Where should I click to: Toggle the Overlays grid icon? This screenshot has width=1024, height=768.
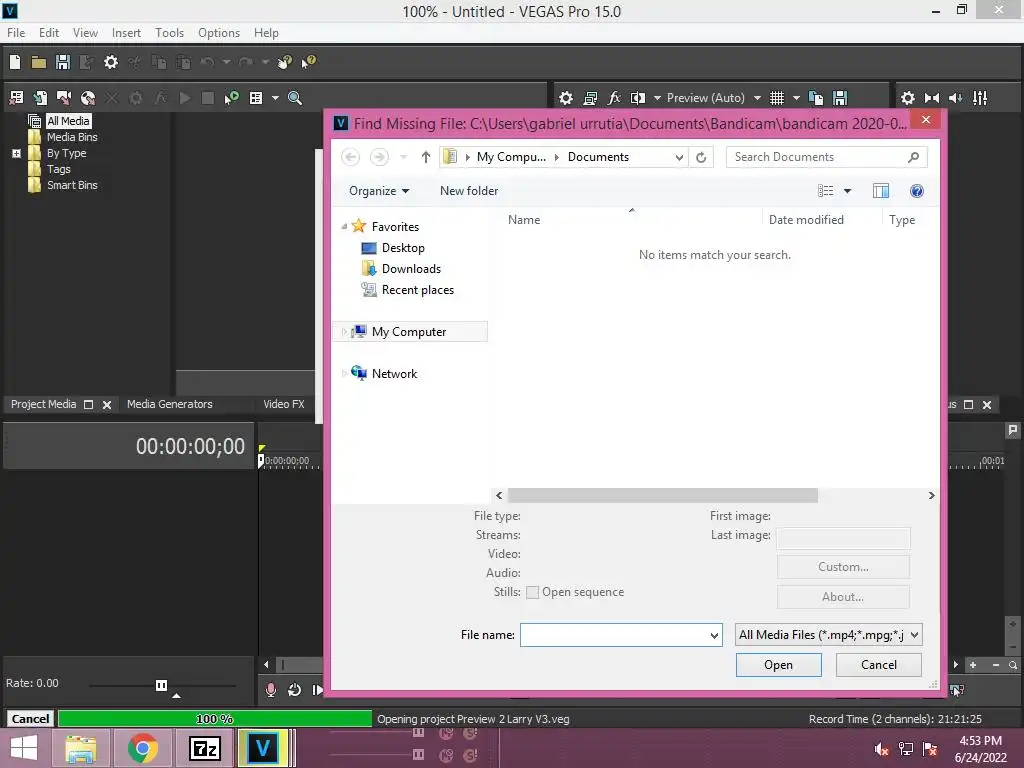point(776,98)
